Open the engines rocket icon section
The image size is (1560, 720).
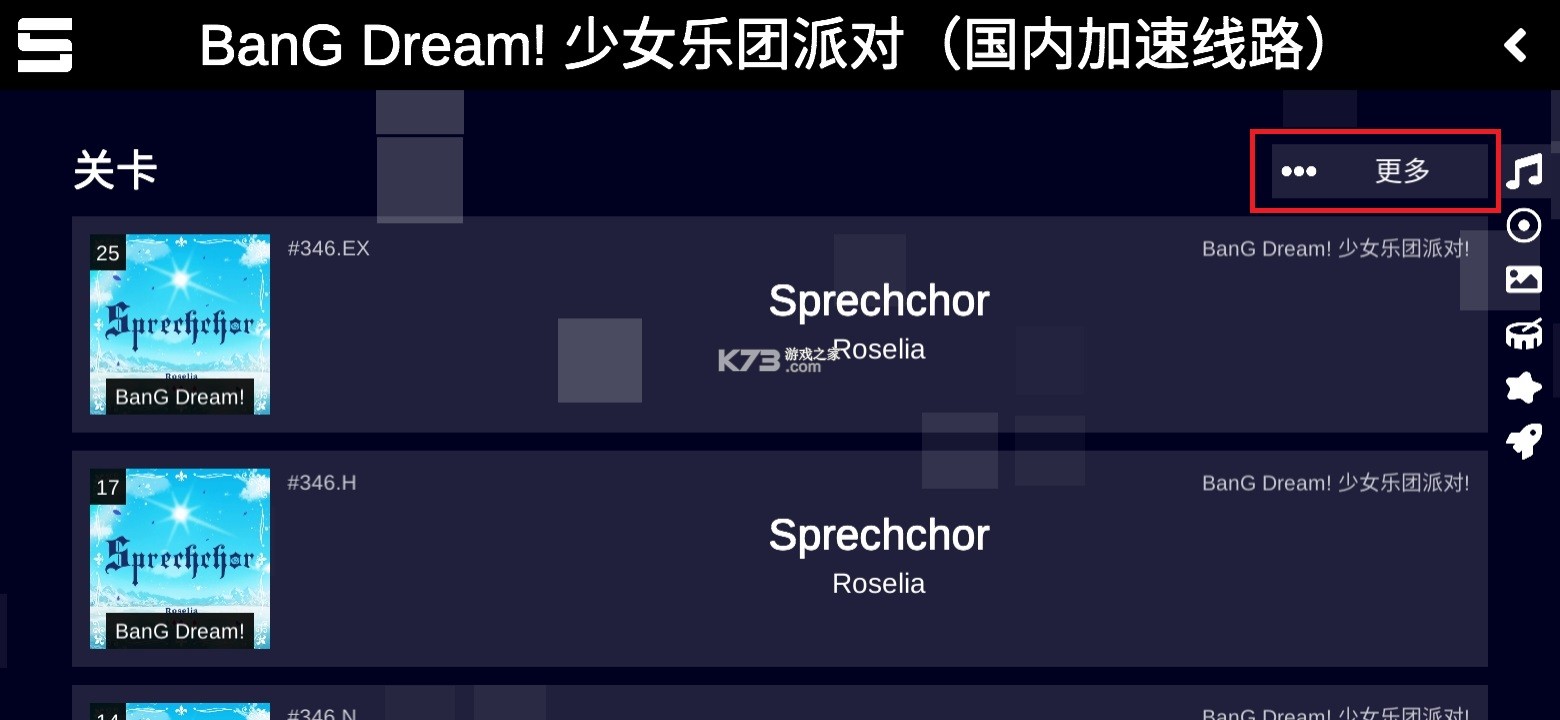click(1524, 441)
